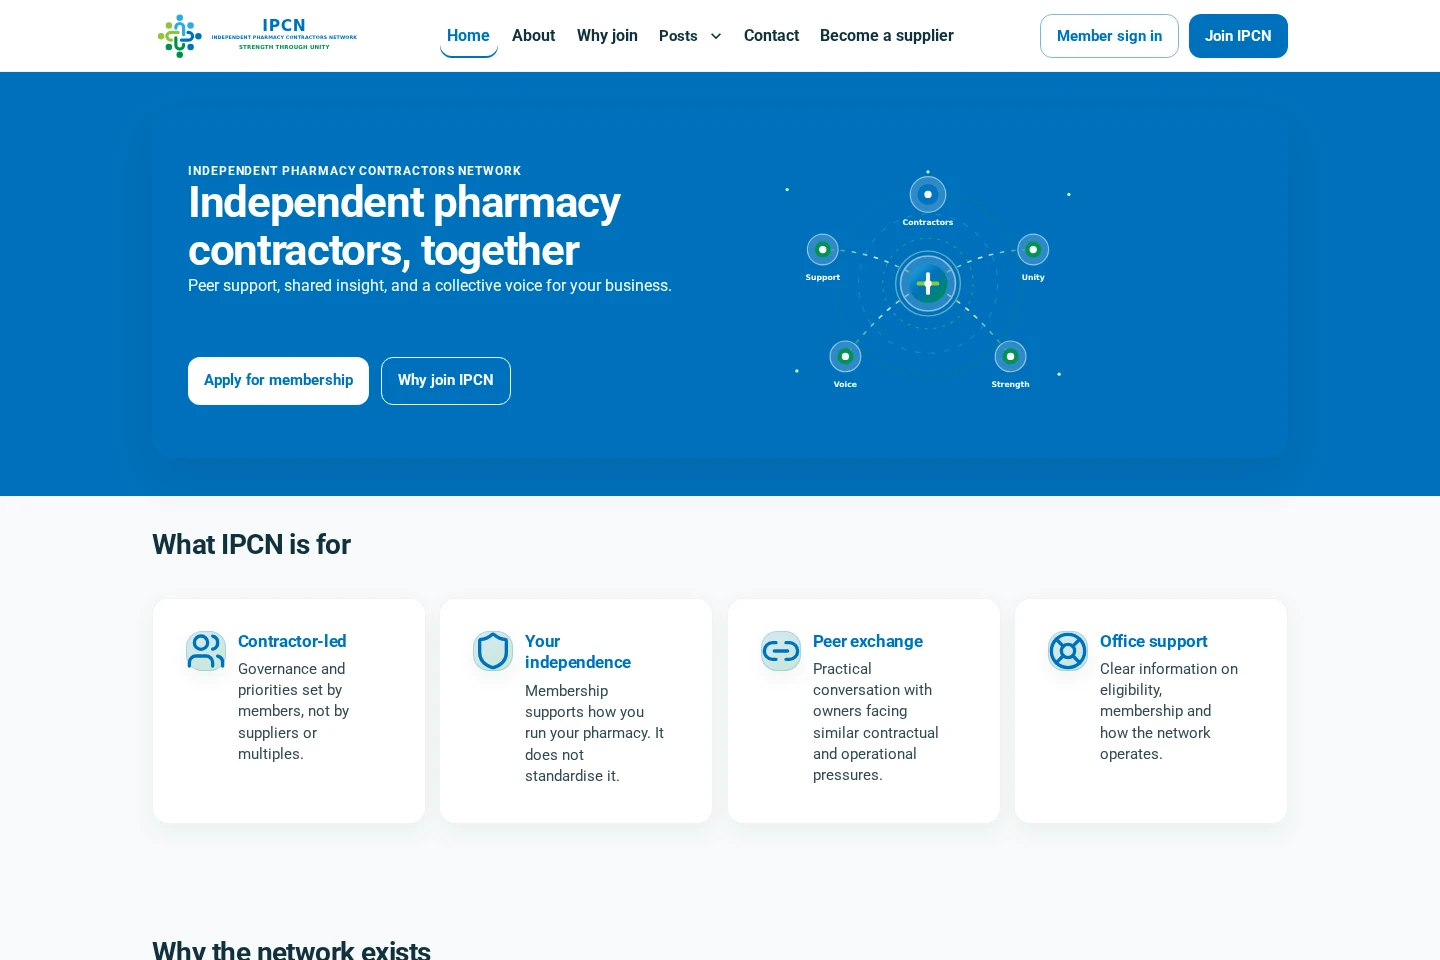The image size is (1440, 960).
Task: Click the shield icon for Your independence
Action: click(x=493, y=651)
